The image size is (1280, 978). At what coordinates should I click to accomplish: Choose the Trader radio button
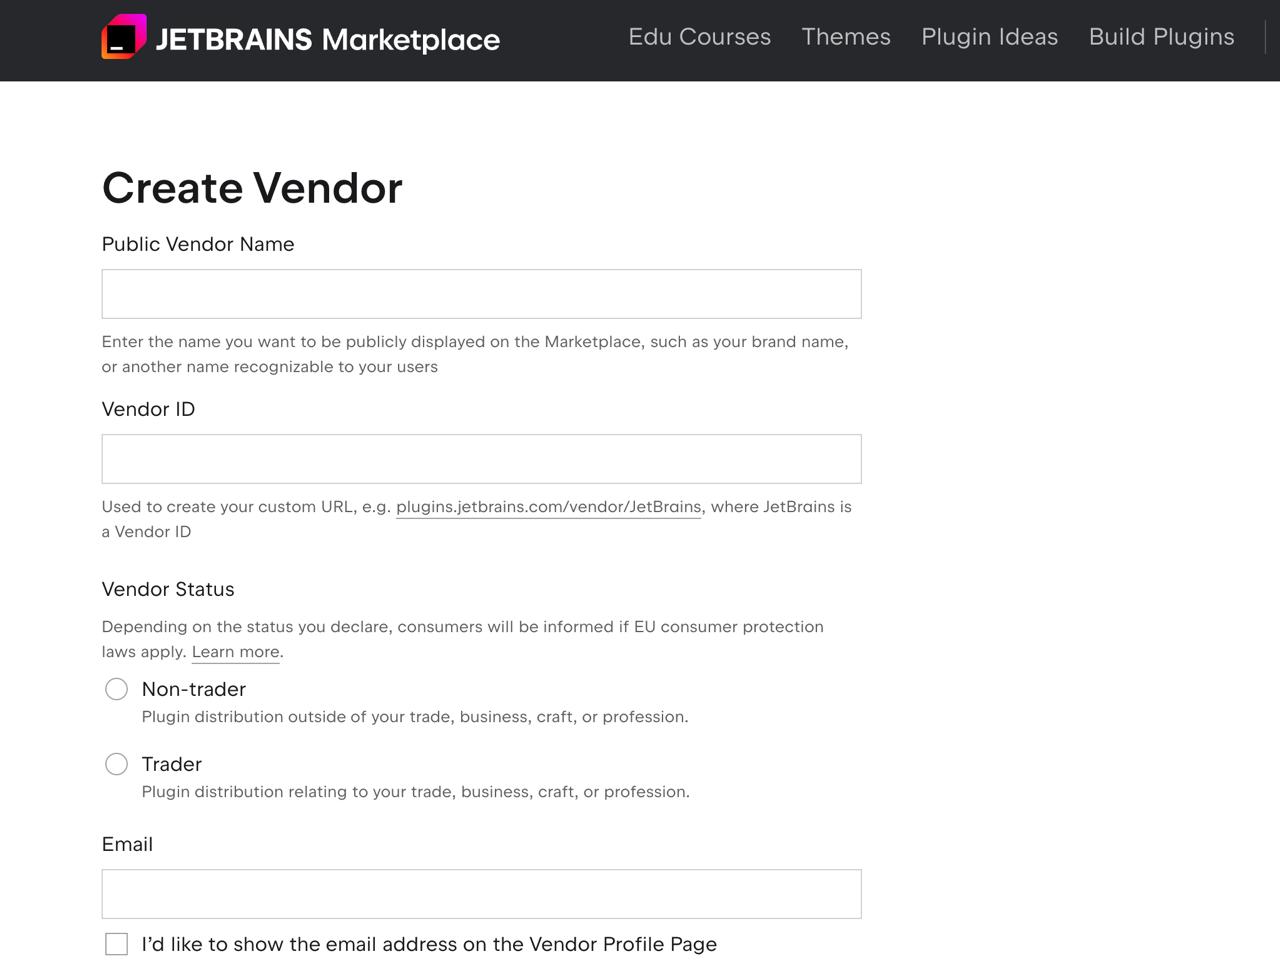(117, 764)
